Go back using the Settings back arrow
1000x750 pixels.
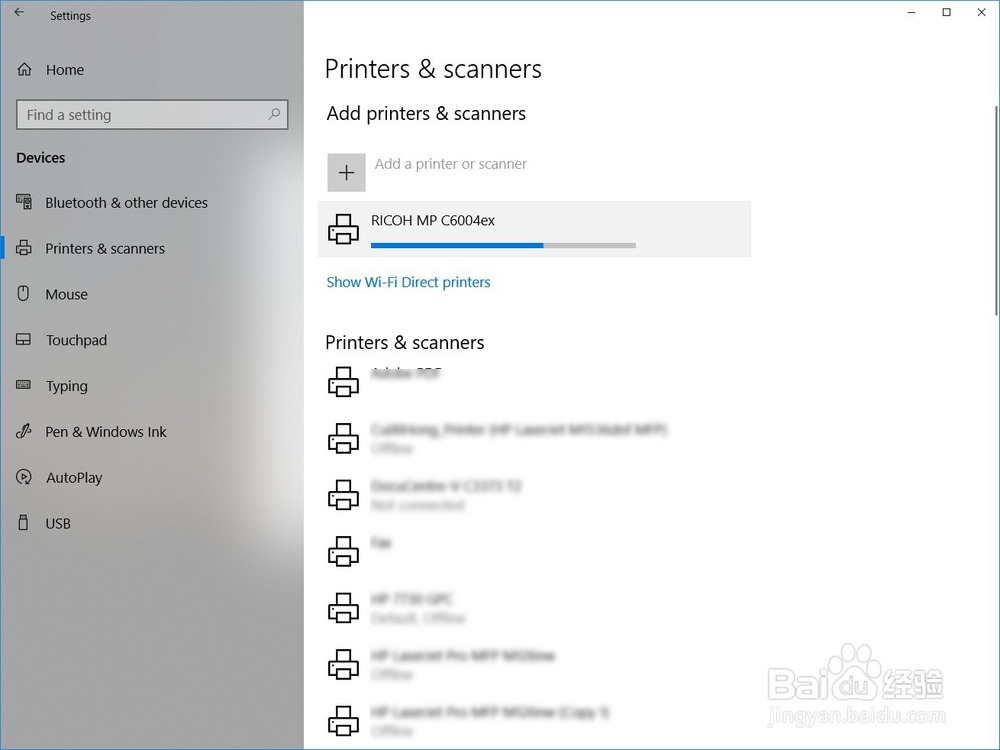(x=19, y=12)
